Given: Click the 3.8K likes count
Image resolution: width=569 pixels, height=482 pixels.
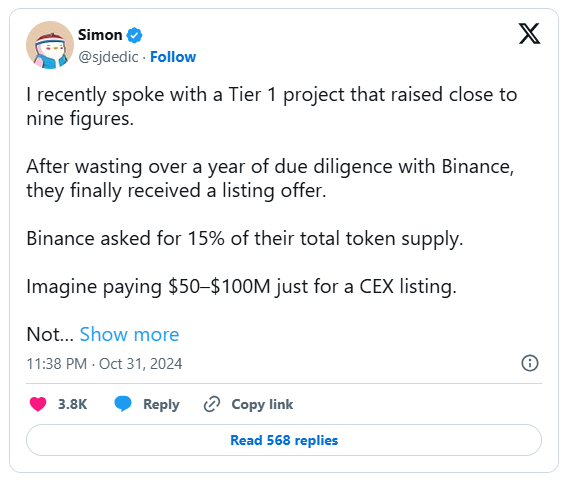Looking at the screenshot, I should pos(73,404).
